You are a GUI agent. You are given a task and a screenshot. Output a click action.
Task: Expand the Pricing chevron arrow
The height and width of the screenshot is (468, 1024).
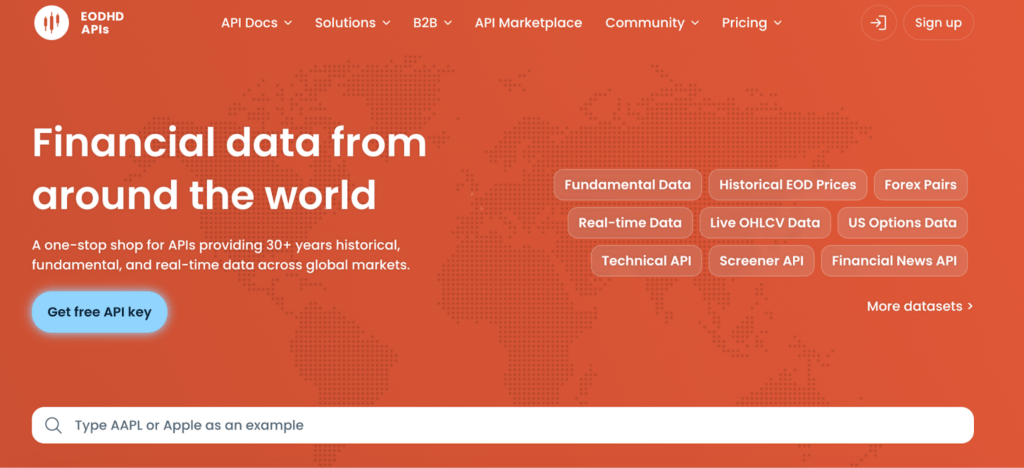pyautogui.click(x=778, y=23)
